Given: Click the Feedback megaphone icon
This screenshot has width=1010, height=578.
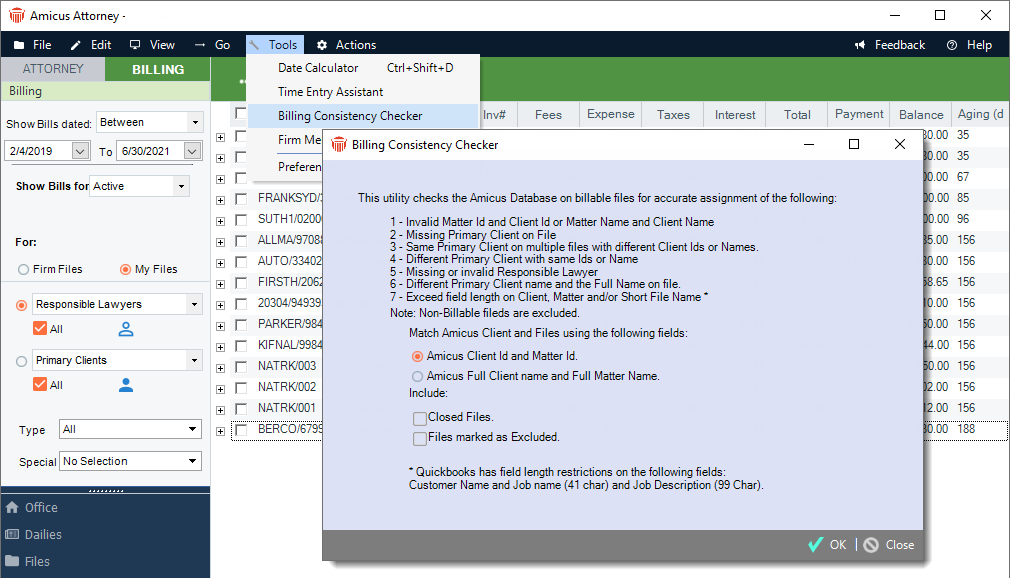Looking at the screenshot, I should [x=860, y=45].
